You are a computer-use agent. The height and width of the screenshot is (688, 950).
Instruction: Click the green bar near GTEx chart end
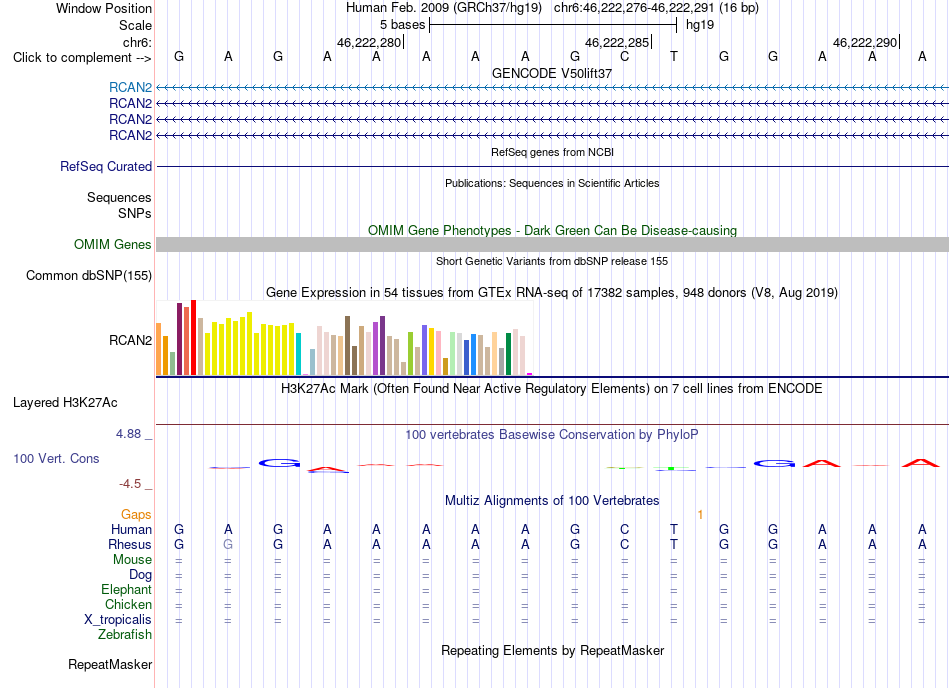click(x=508, y=354)
